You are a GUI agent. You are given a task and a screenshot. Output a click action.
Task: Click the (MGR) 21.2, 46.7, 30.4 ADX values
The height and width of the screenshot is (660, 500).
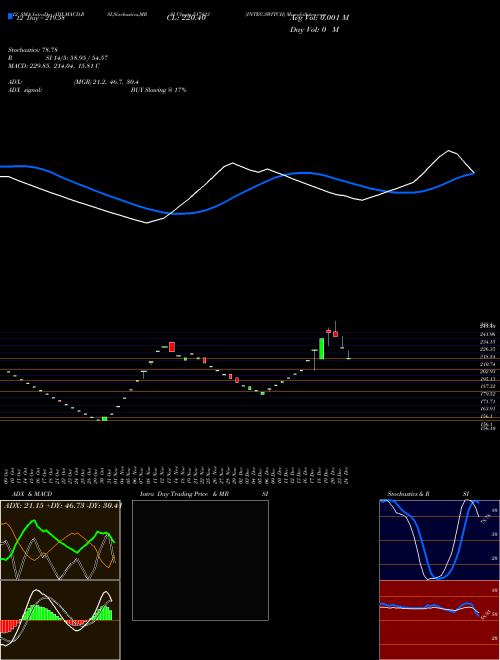(106, 82)
